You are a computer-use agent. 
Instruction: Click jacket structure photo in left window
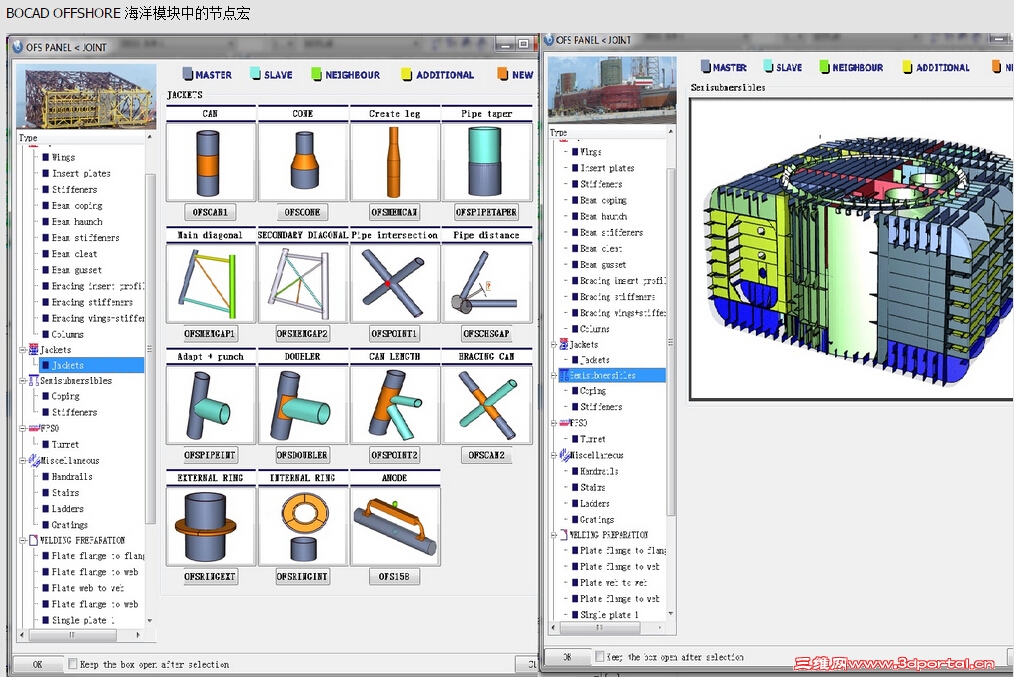(86, 96)
